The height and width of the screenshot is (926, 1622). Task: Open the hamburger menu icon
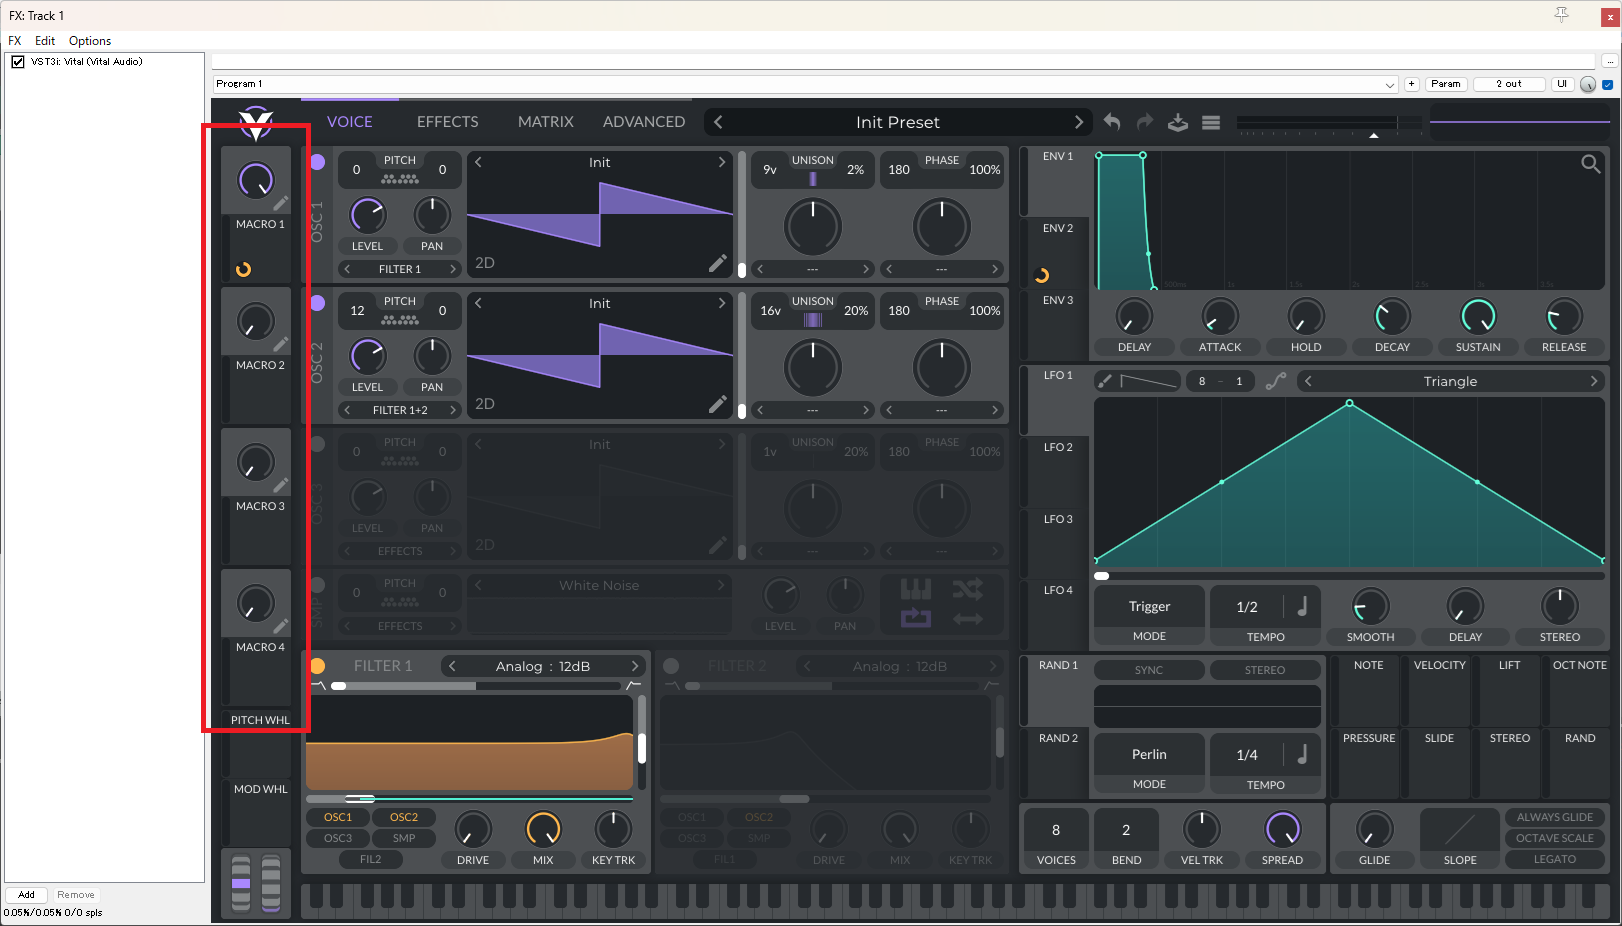click(x=1211, y=122)
